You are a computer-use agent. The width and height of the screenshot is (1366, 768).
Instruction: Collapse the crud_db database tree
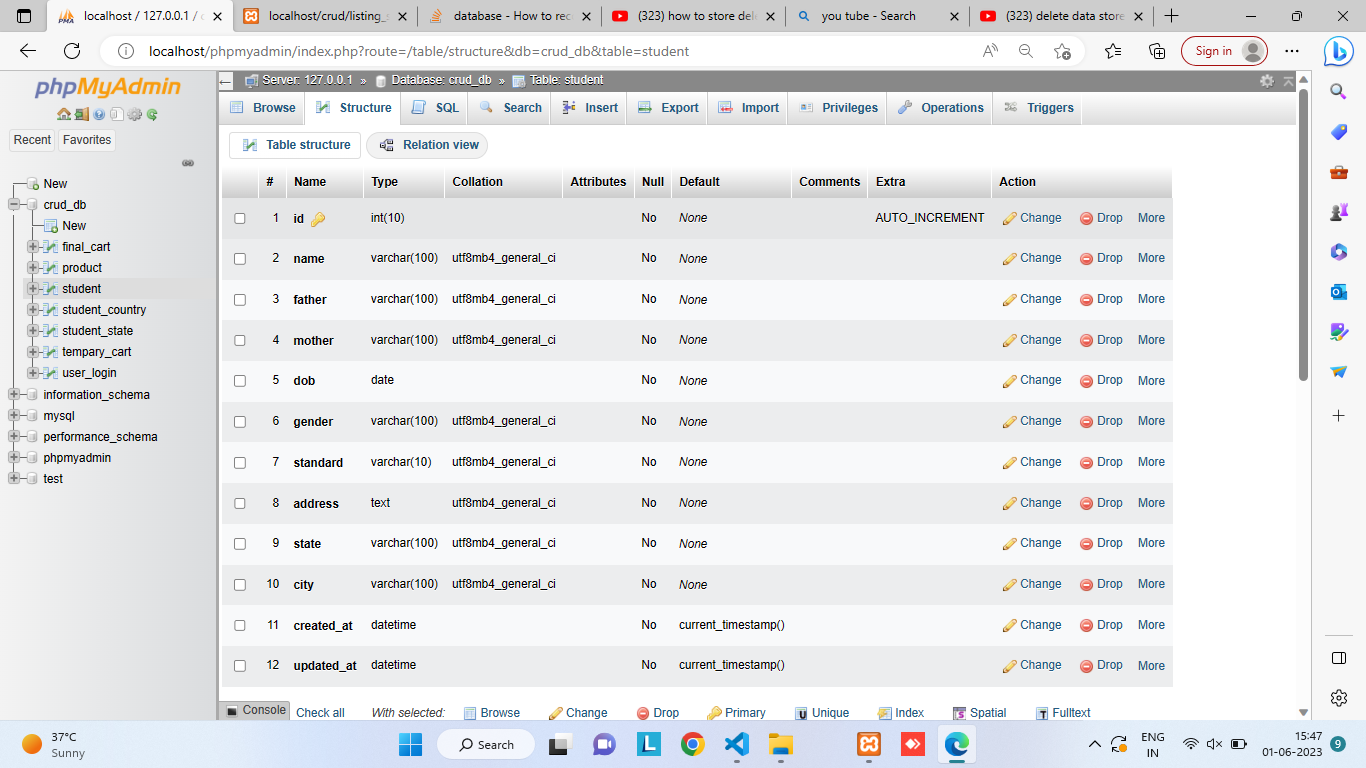13,205
